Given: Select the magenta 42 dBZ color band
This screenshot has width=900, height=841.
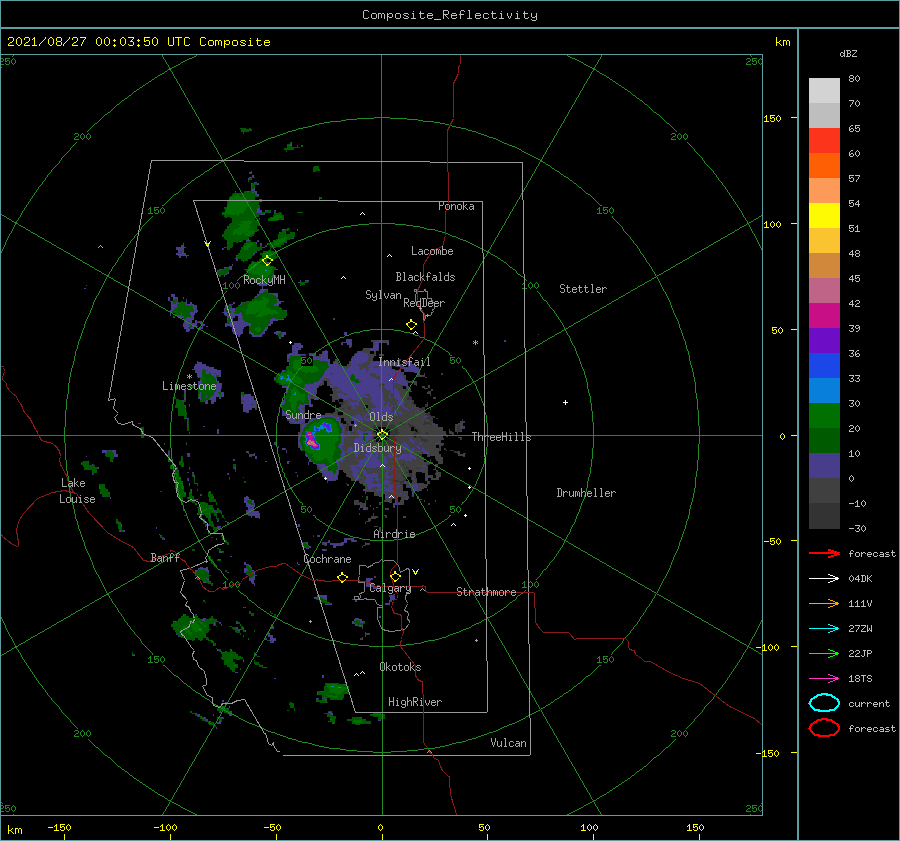Looking at the screenshot, I should [824, 315].
